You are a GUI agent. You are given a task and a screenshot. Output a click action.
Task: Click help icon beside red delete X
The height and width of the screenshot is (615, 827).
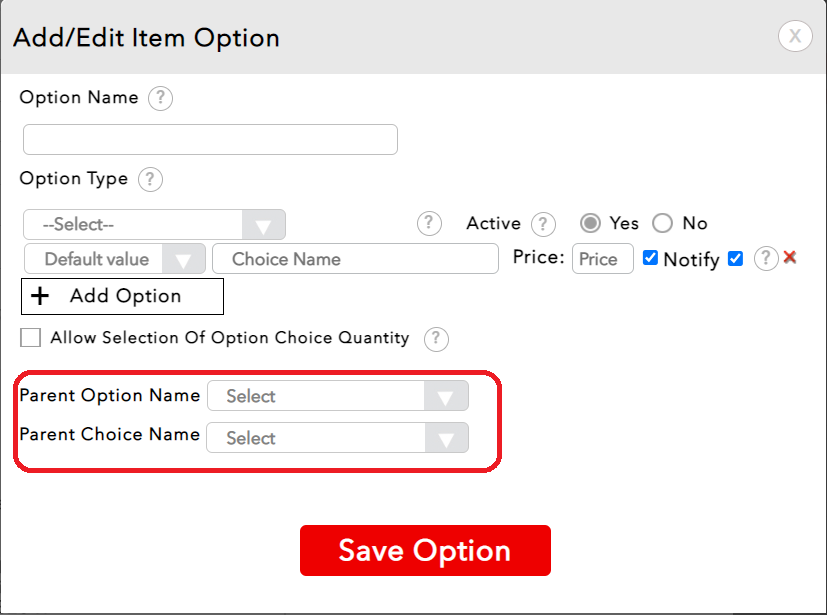click(x=766, y=258)
